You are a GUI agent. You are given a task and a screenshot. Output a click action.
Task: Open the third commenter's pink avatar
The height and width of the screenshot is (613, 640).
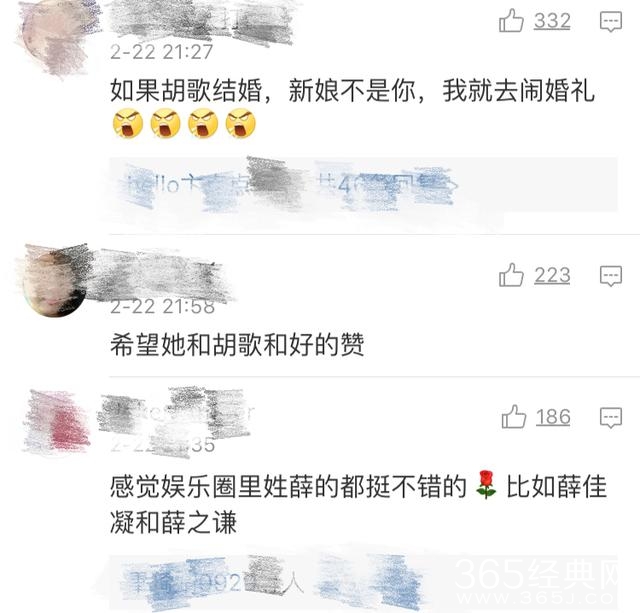click(x=57, y=423)
